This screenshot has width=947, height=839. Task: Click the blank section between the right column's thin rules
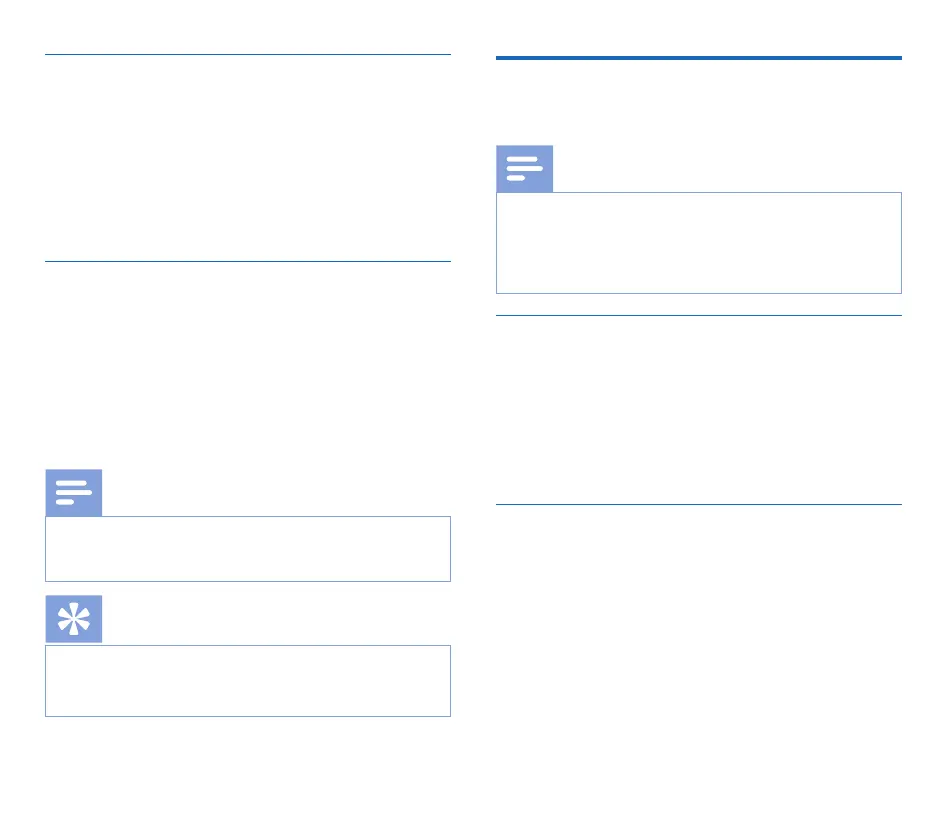(698, 410)
